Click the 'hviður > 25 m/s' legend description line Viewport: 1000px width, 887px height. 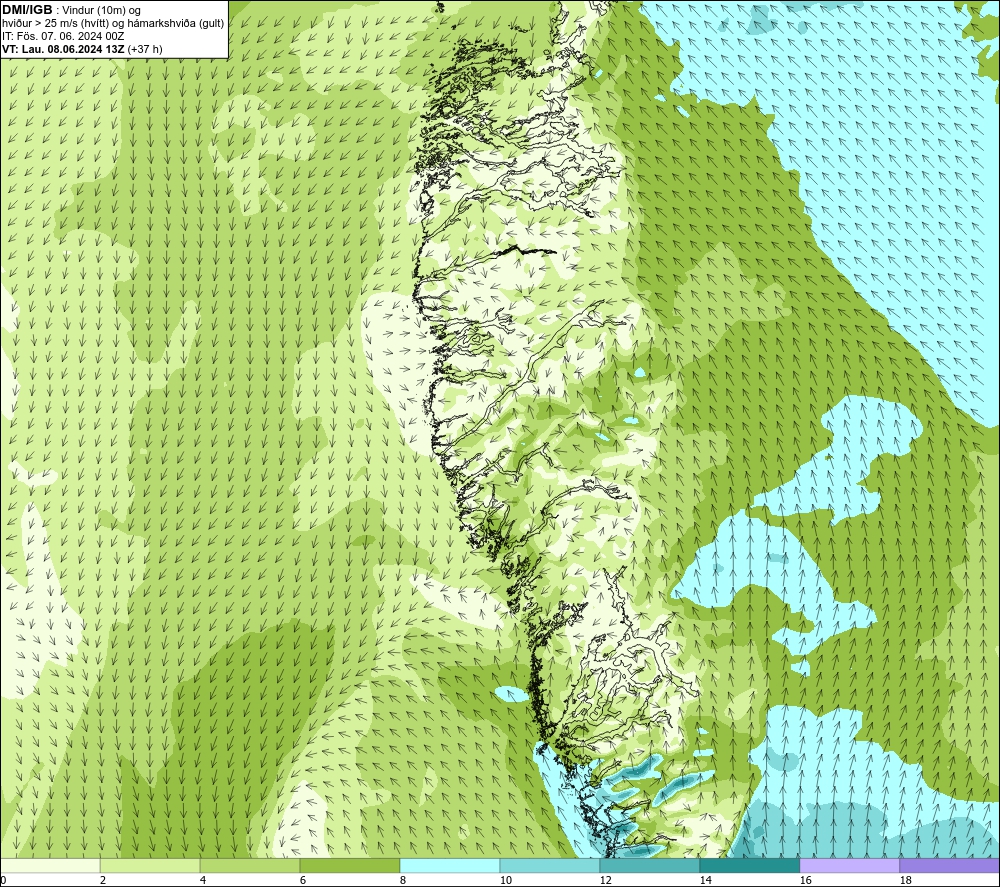[x=114, y=24]
